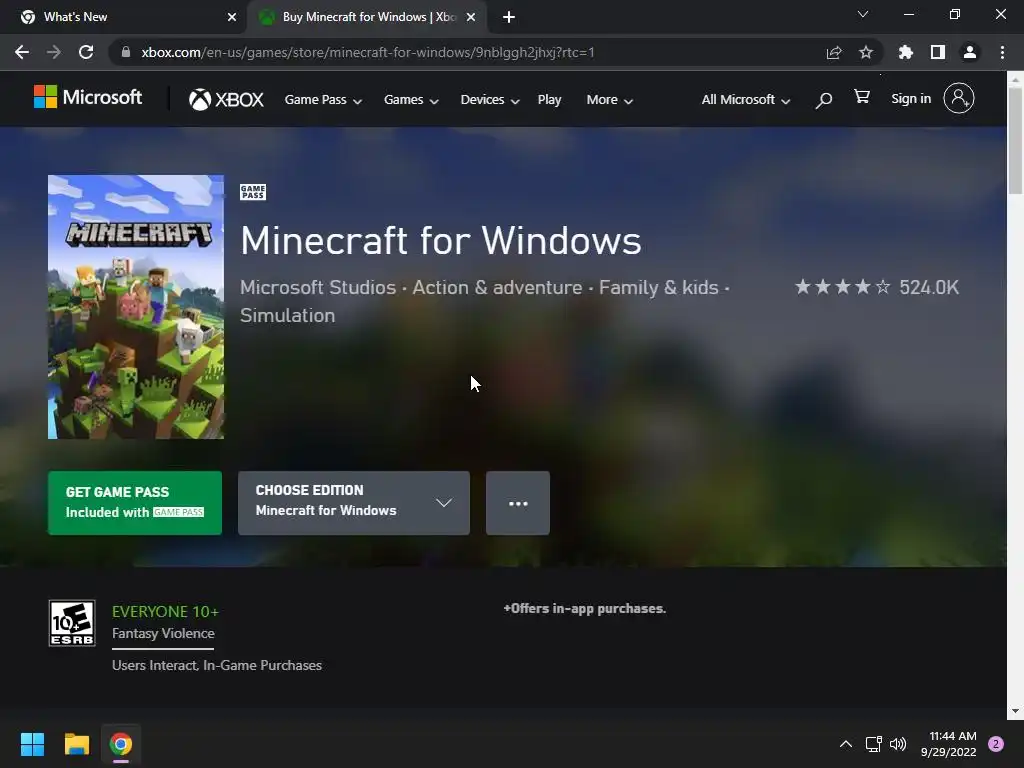
Task: Open Simulation genre link
Action: click(x=287, y=315)
